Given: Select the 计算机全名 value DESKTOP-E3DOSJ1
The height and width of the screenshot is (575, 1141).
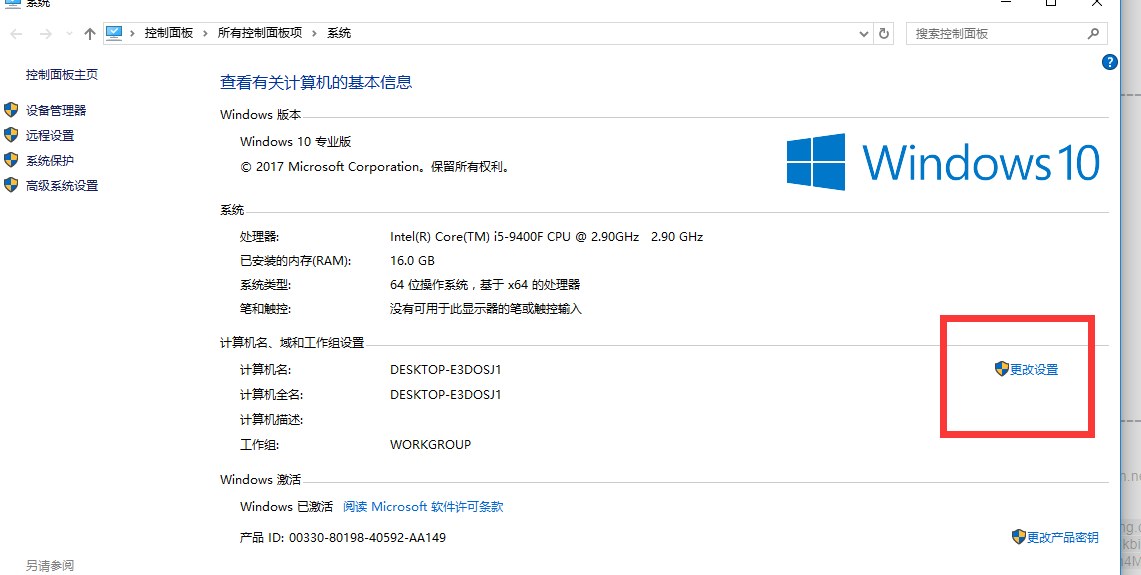Looking at the screenshot, I should (446, 394).
